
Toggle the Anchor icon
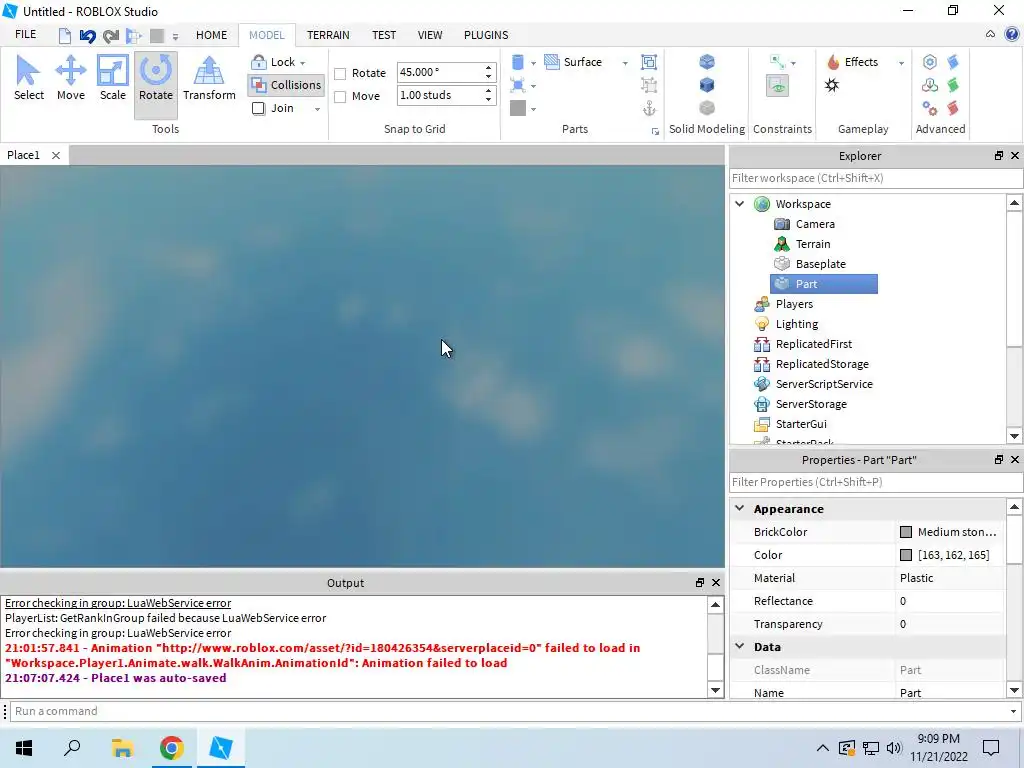tap(648, 108)
